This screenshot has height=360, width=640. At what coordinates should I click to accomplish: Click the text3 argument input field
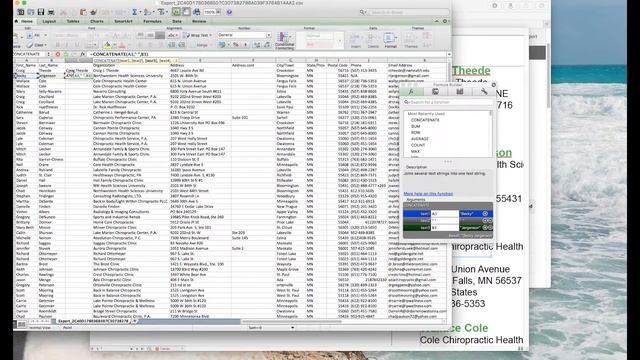click(x=444, y=227)
